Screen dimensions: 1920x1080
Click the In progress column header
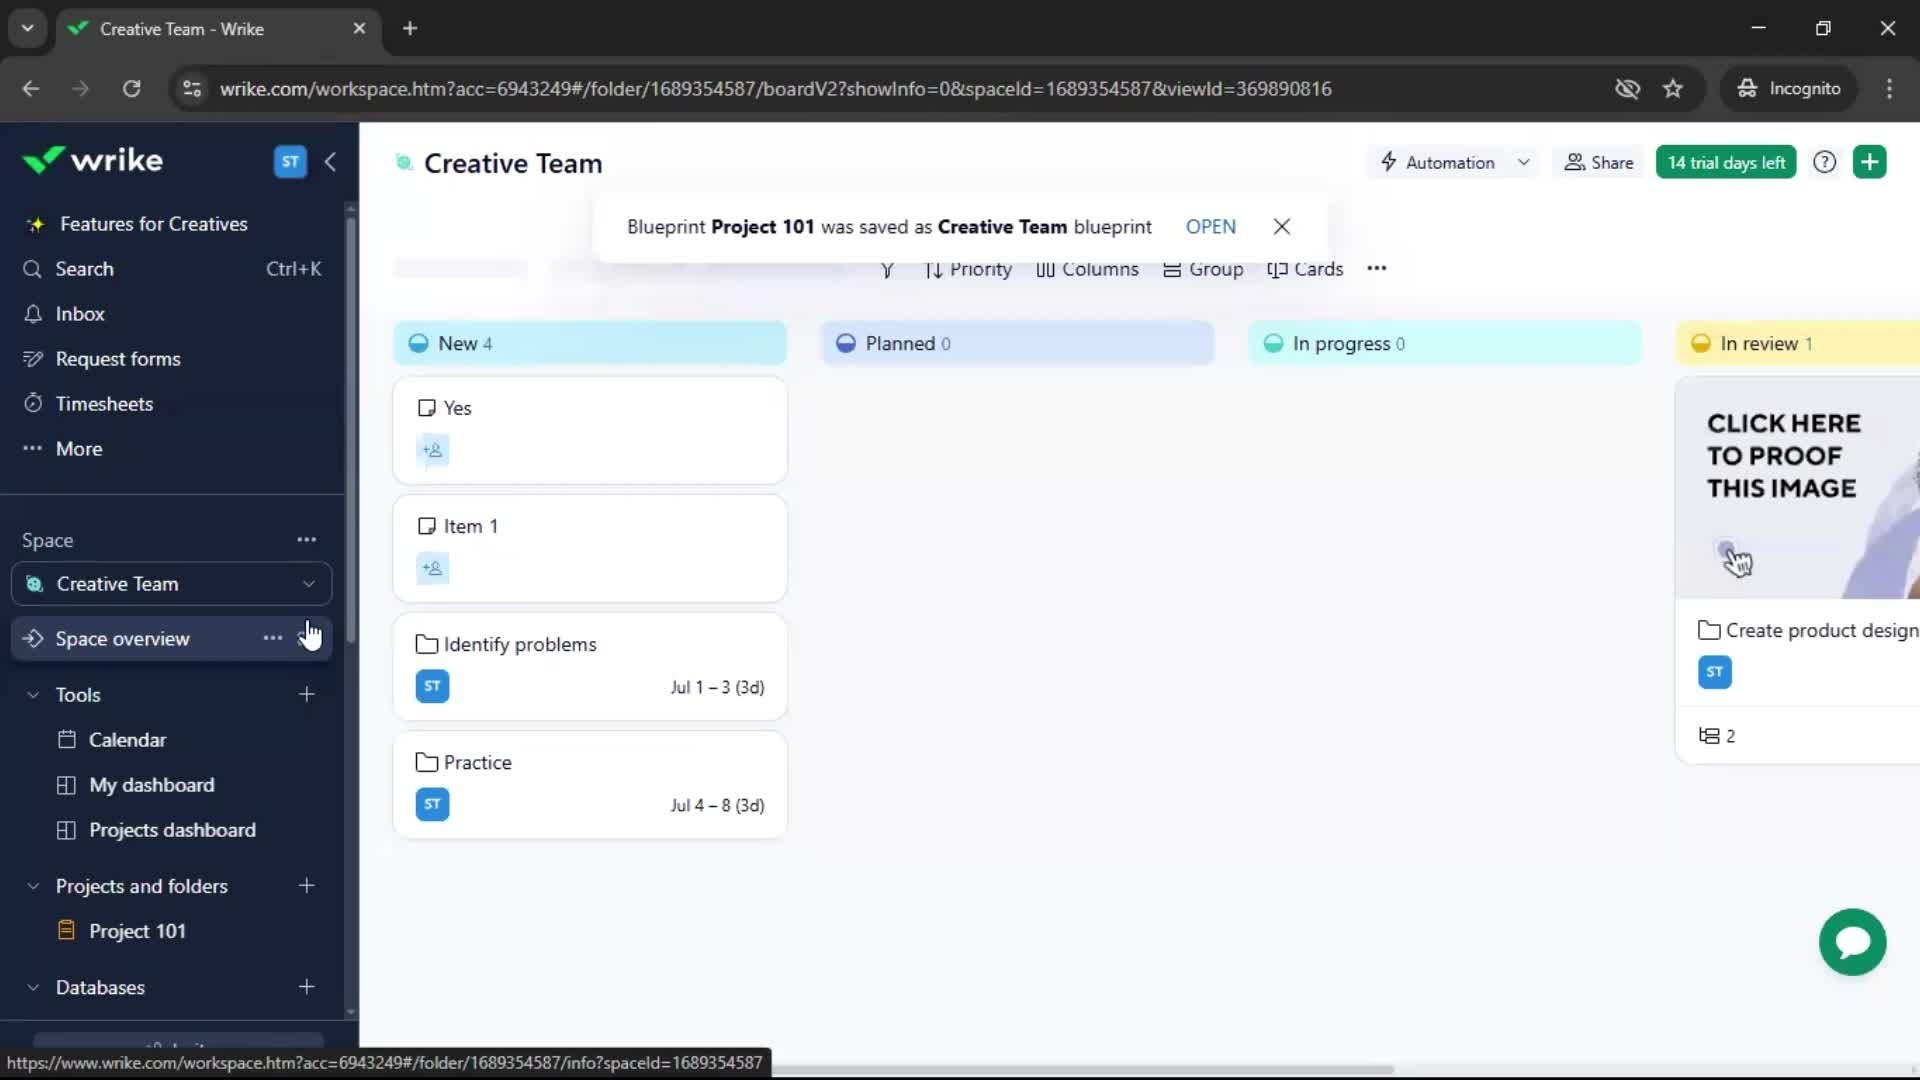[x=1444, y=343]
